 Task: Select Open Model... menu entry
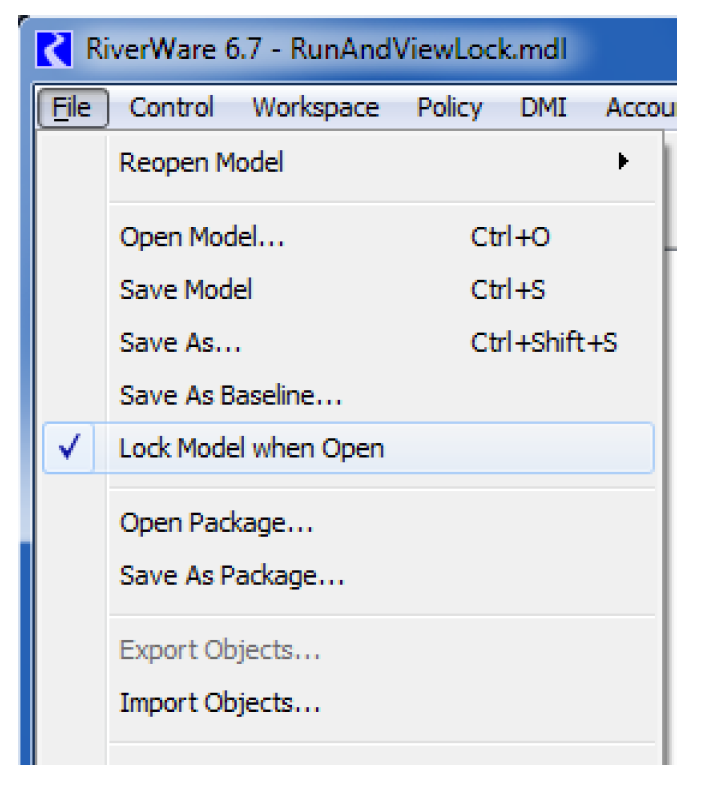tap(202, 238)
